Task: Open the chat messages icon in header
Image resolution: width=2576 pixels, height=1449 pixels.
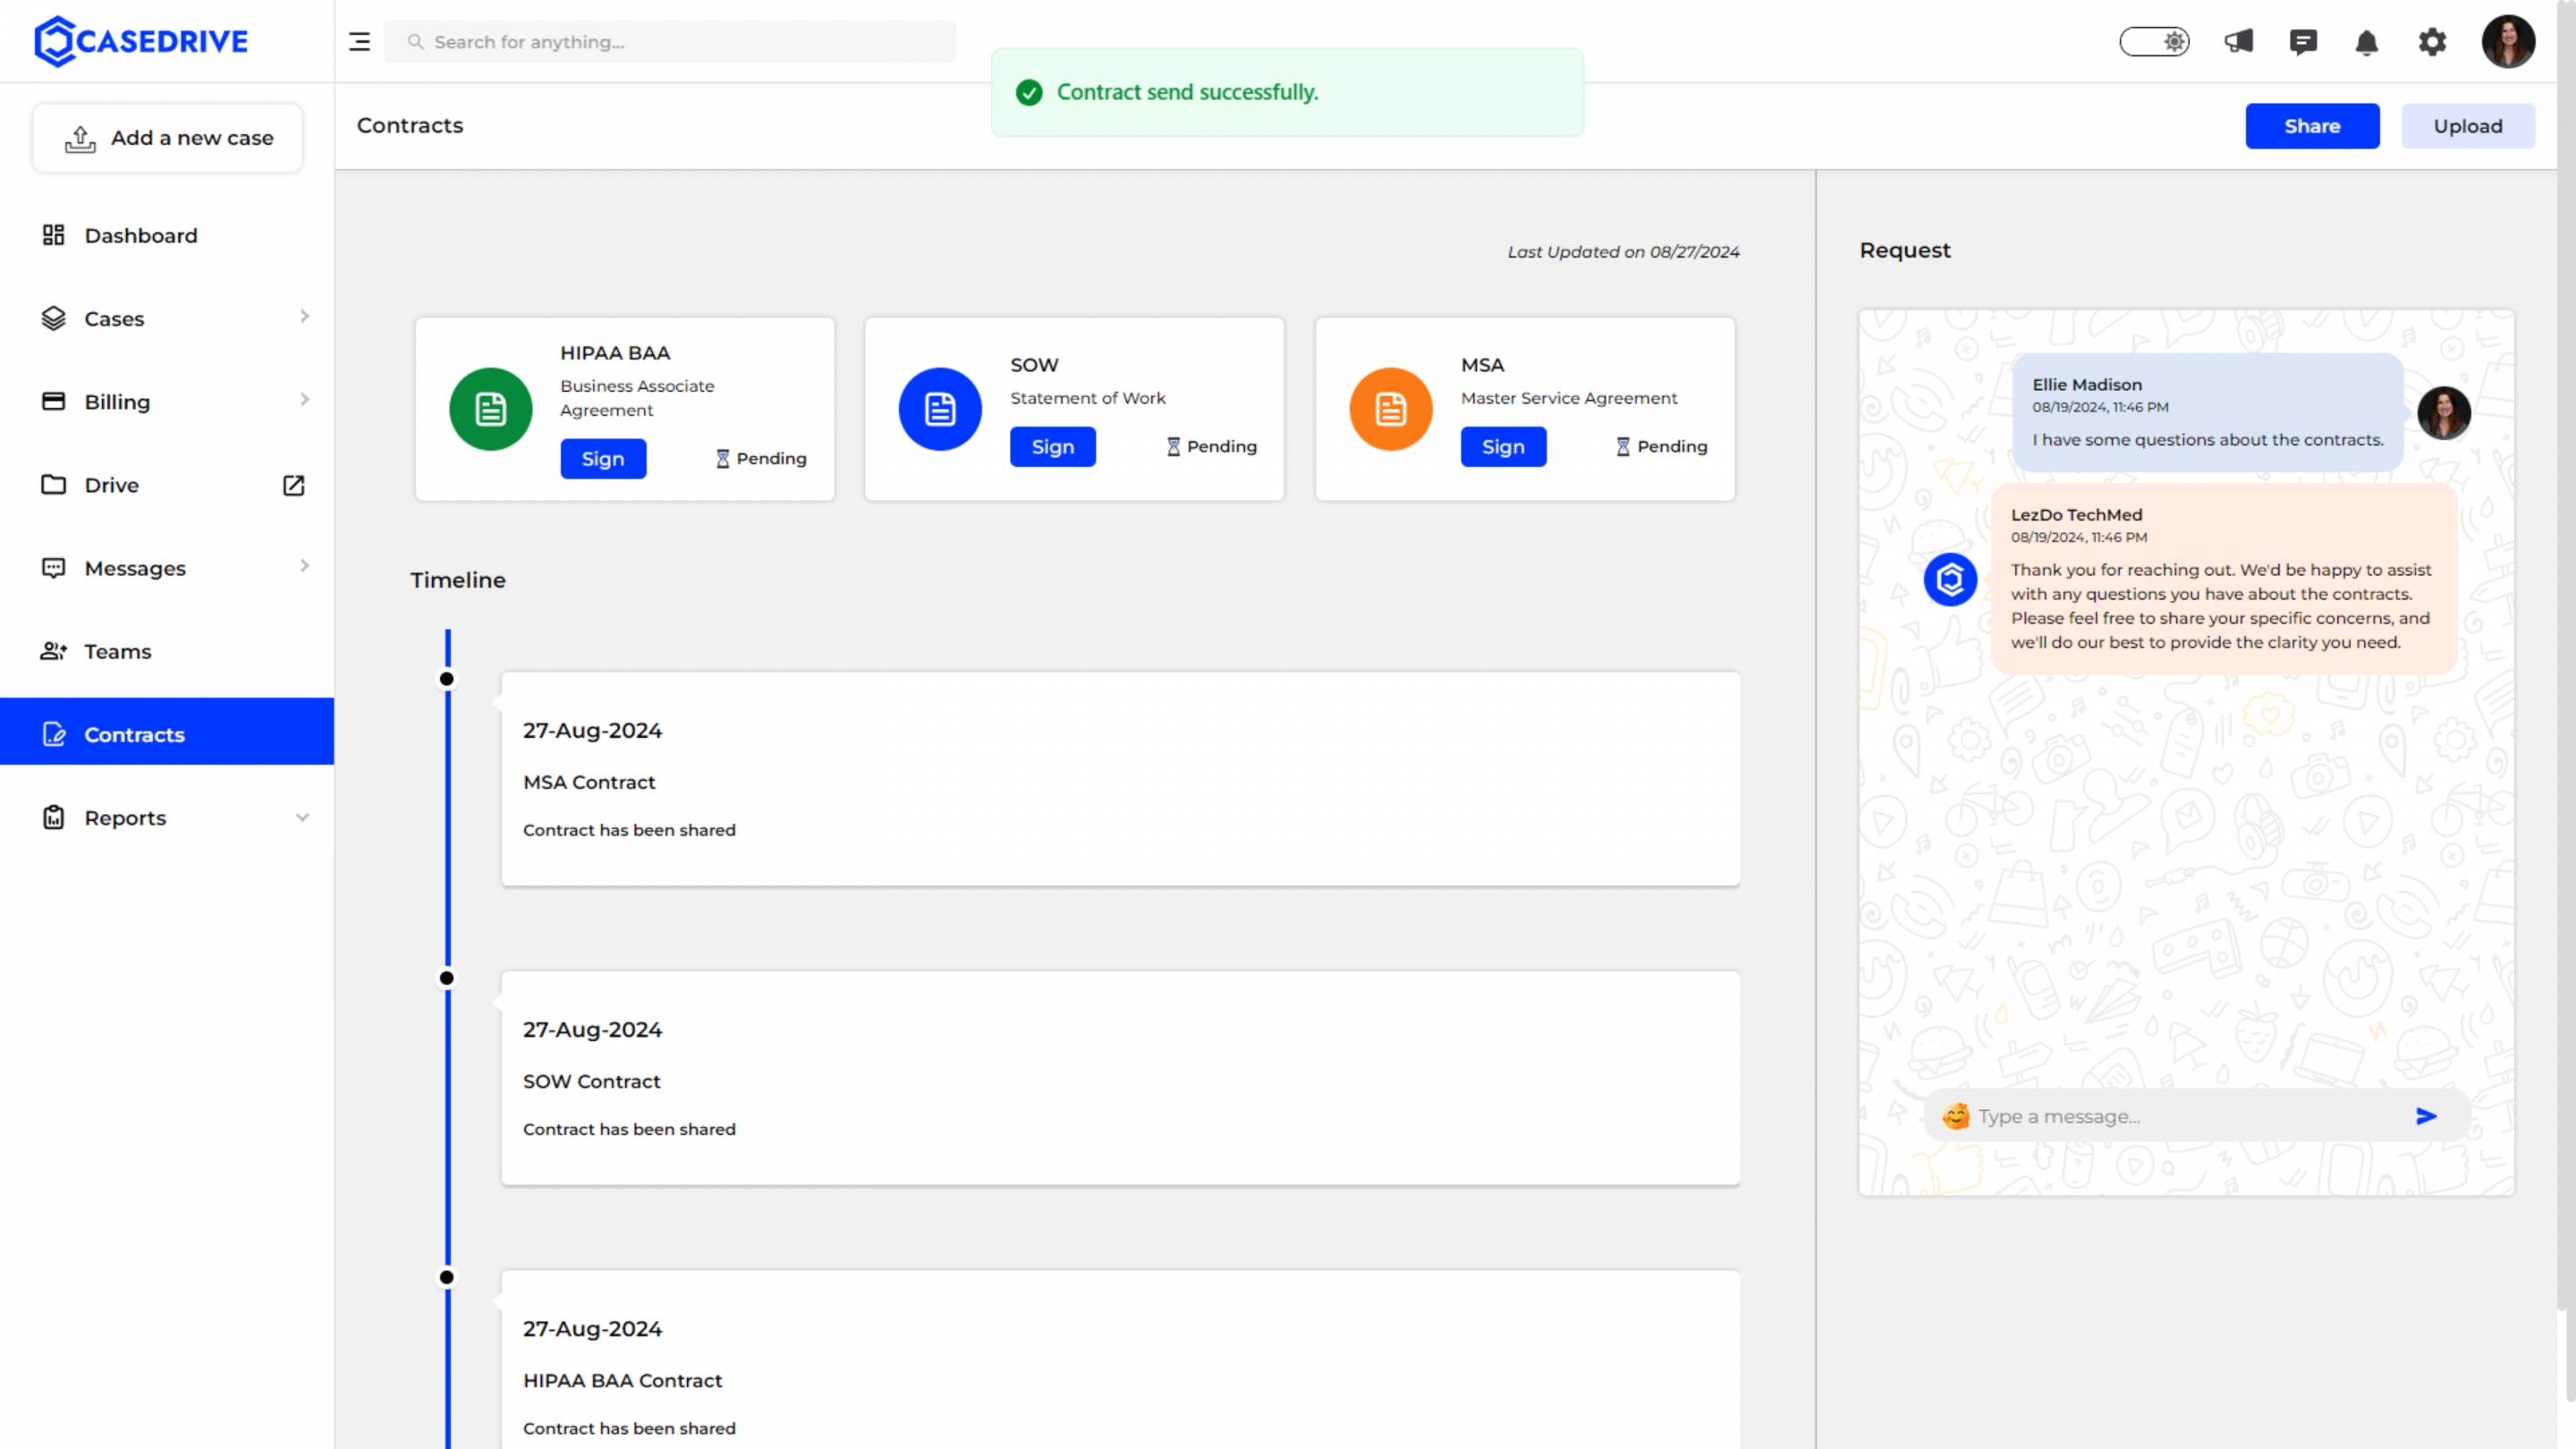Action: (x=2303, y=42)
